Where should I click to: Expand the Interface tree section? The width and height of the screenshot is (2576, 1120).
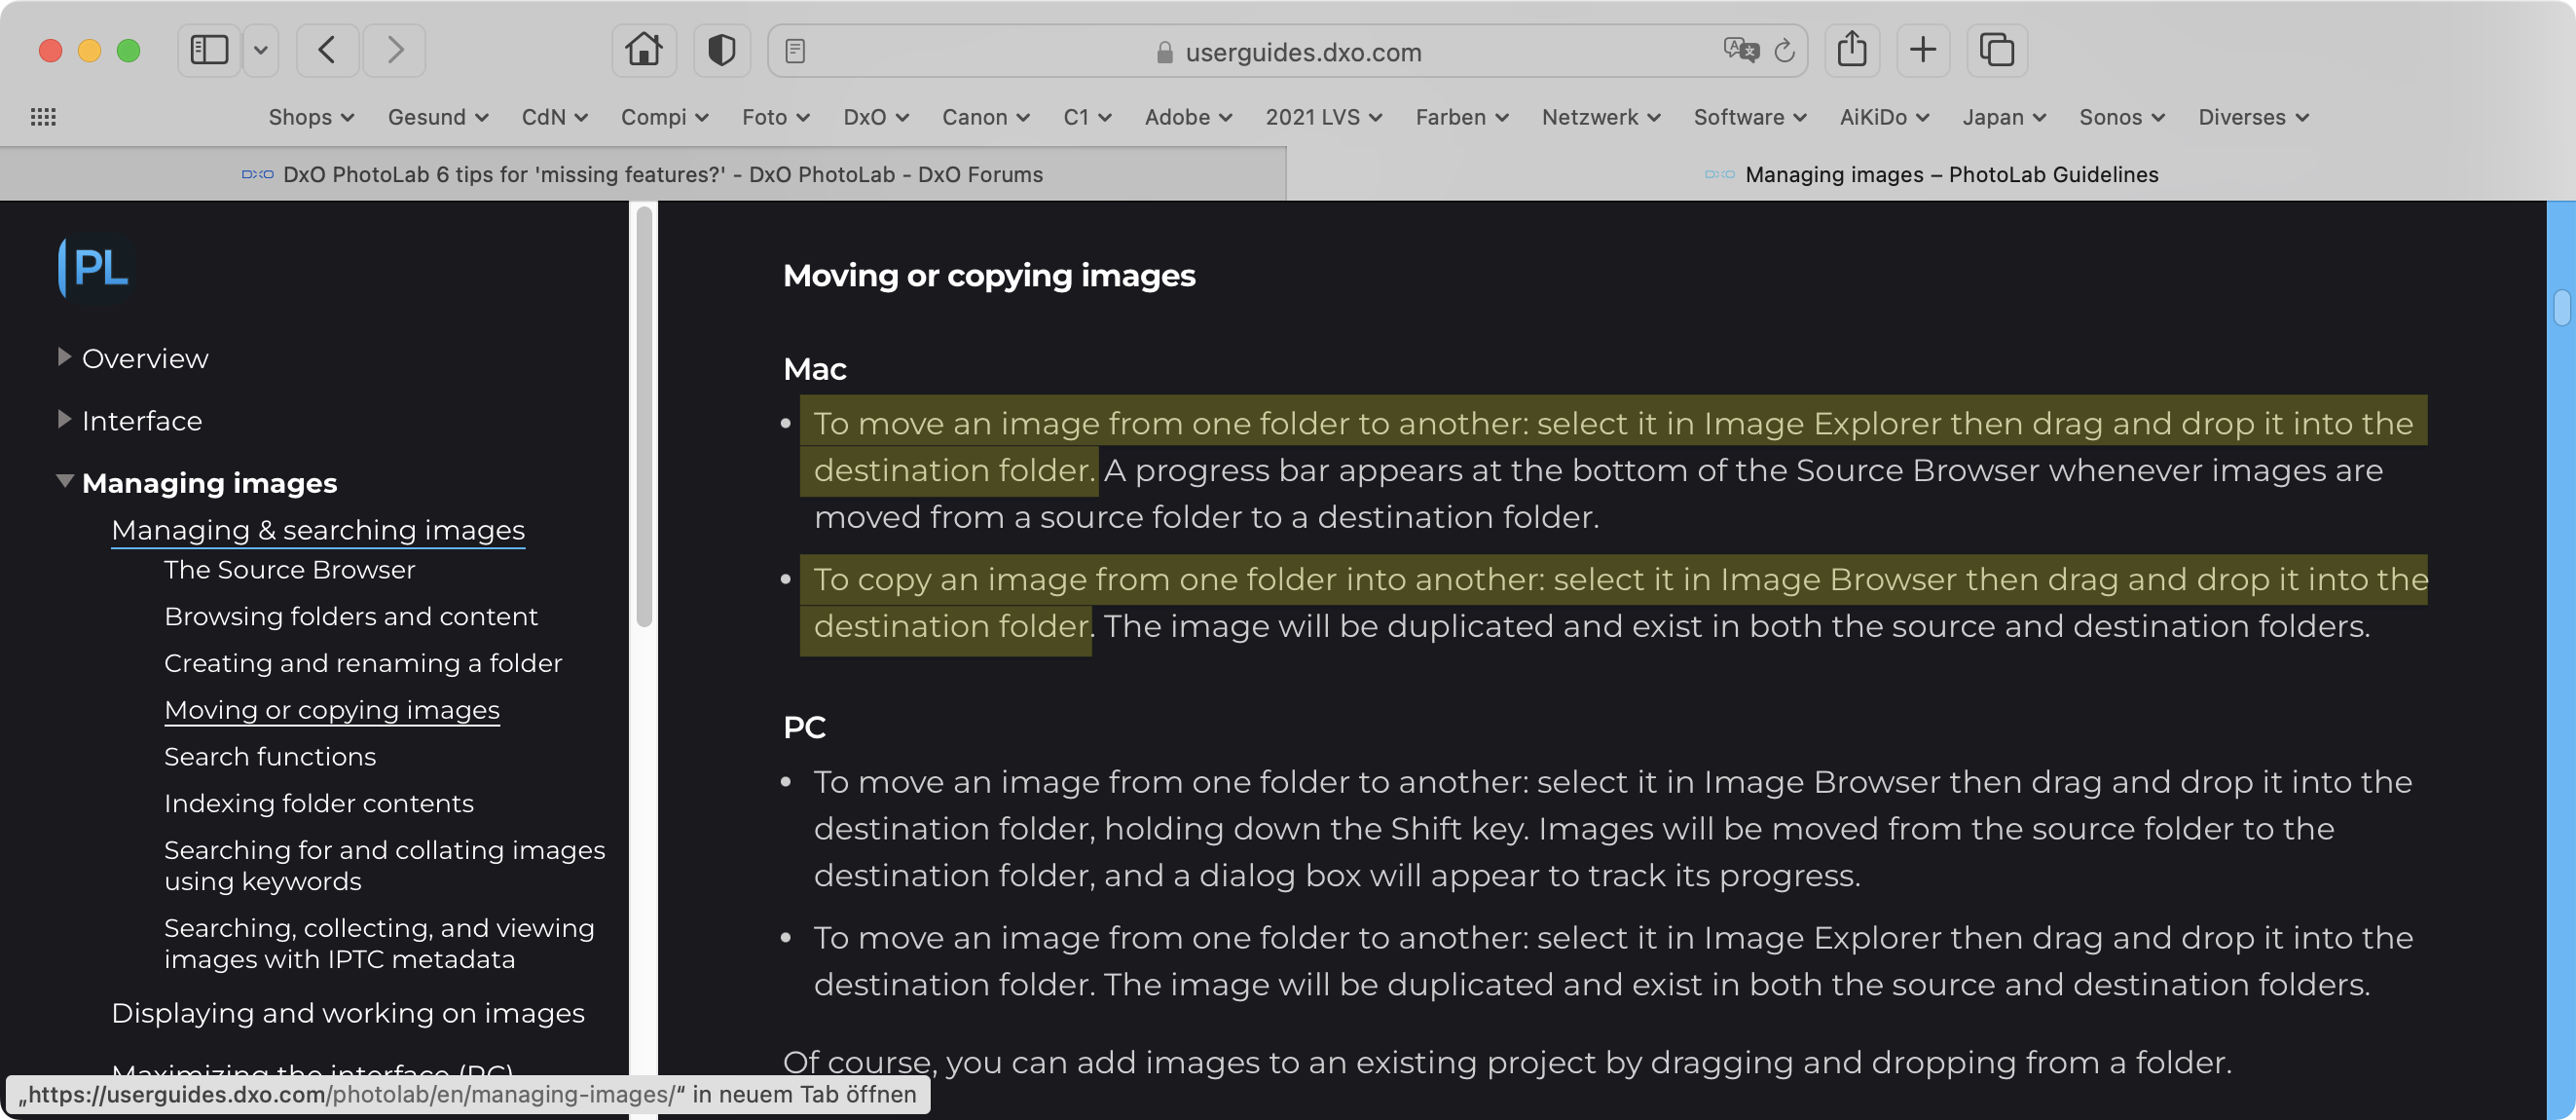(64, 420)
